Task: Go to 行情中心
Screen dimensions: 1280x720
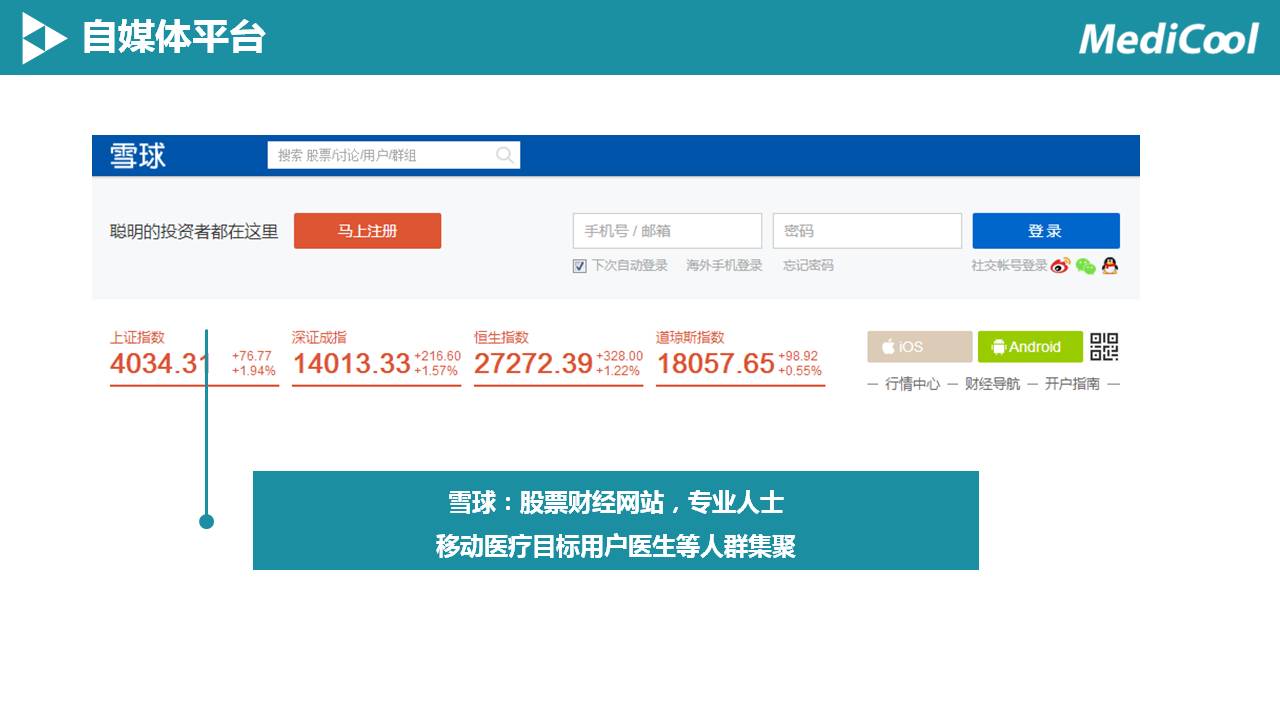Action: pyautogui.click(x=912, y=384)
